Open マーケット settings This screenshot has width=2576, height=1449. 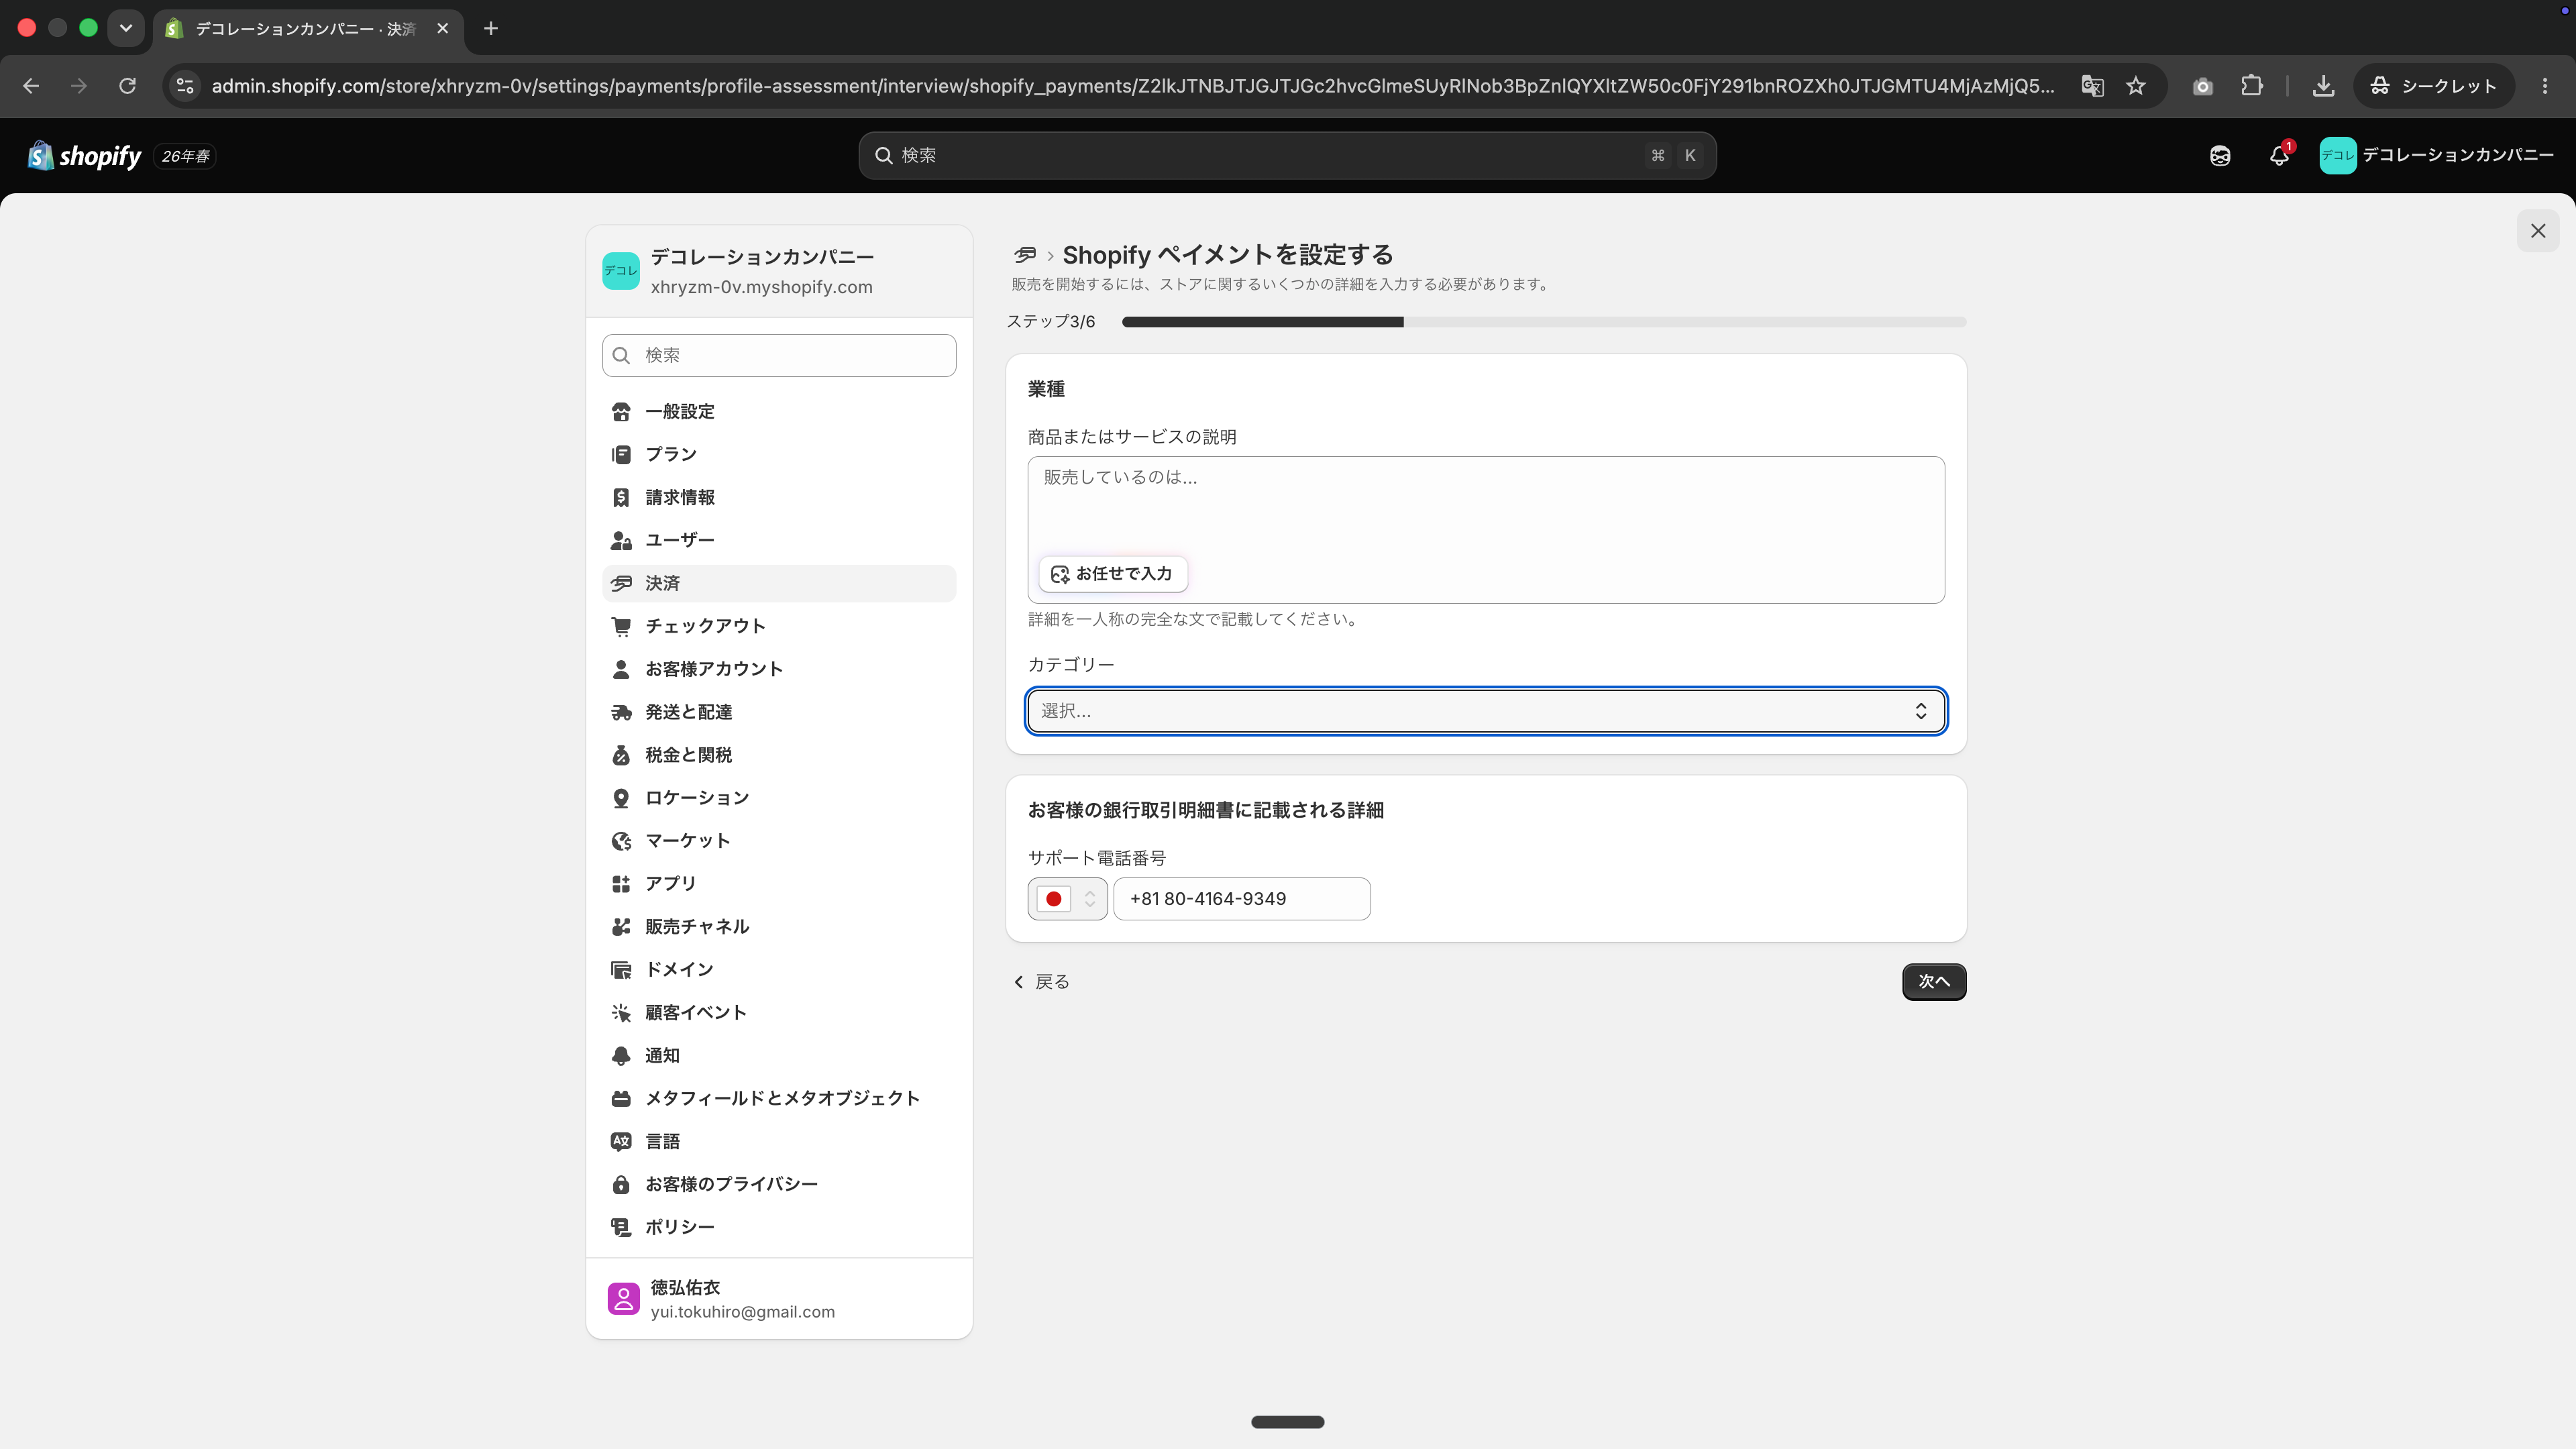pyautogui.click(x=779, y=841)
